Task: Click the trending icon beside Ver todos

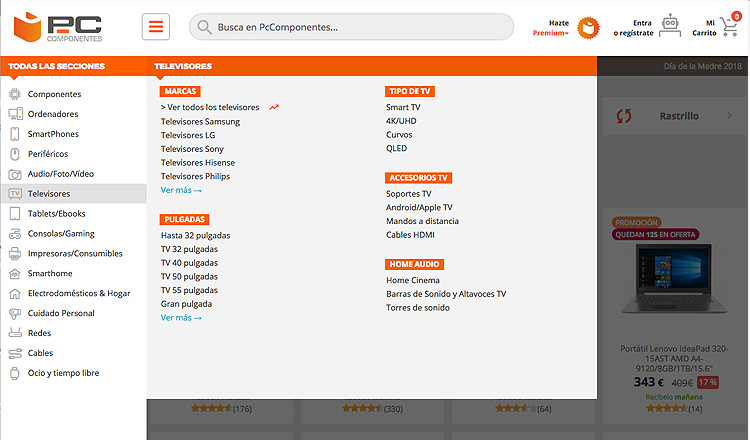Action: coord(274,107)
